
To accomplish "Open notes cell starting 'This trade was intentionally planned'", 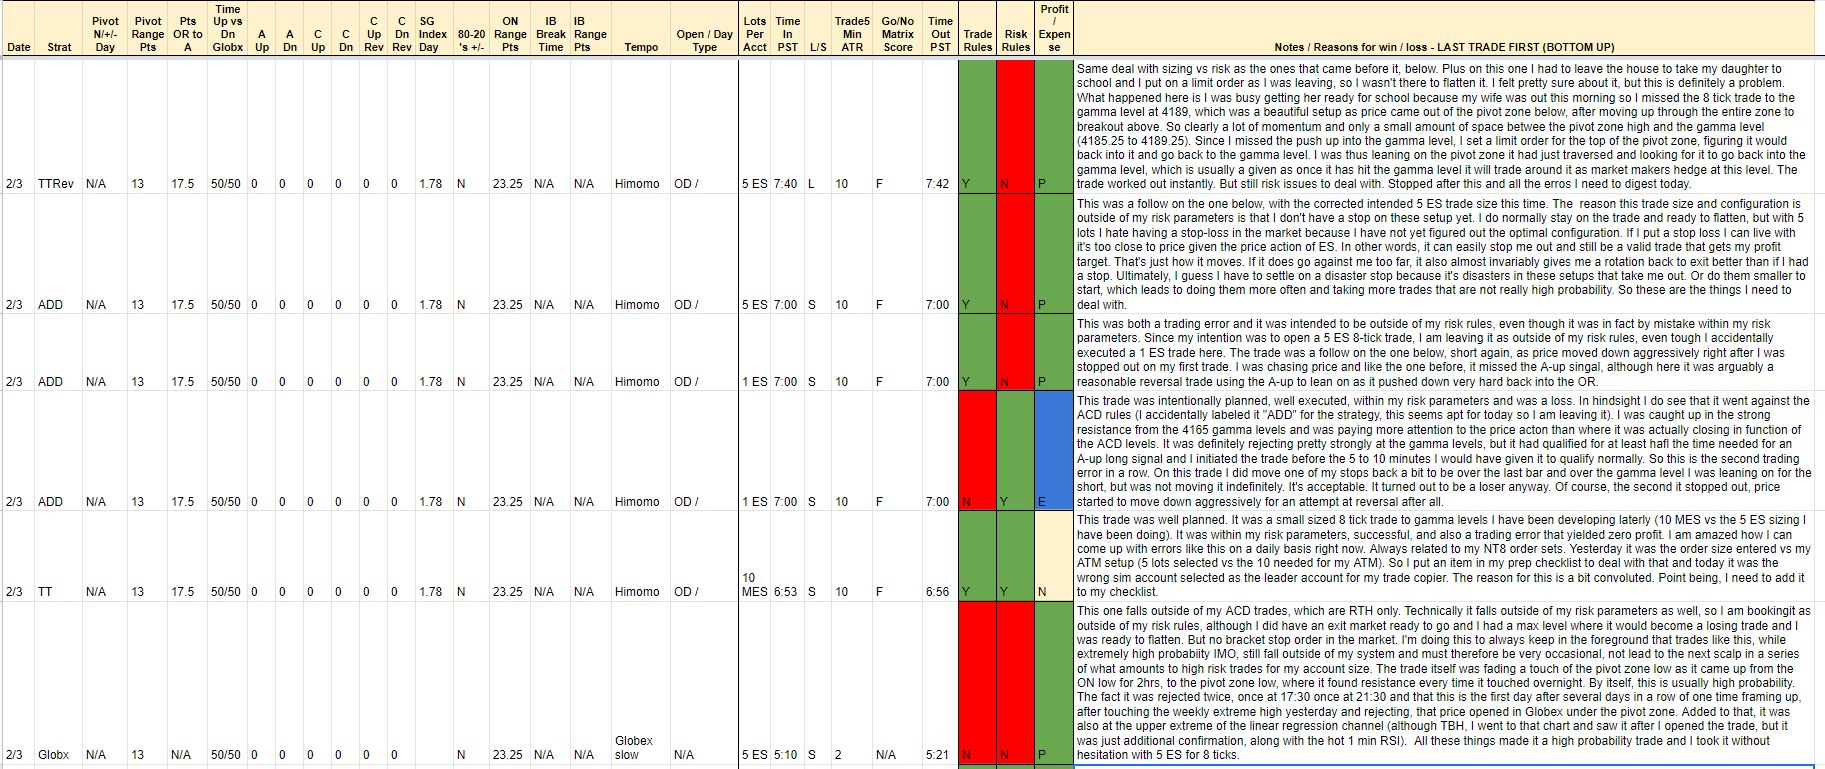I will [x=1445, y=451].
